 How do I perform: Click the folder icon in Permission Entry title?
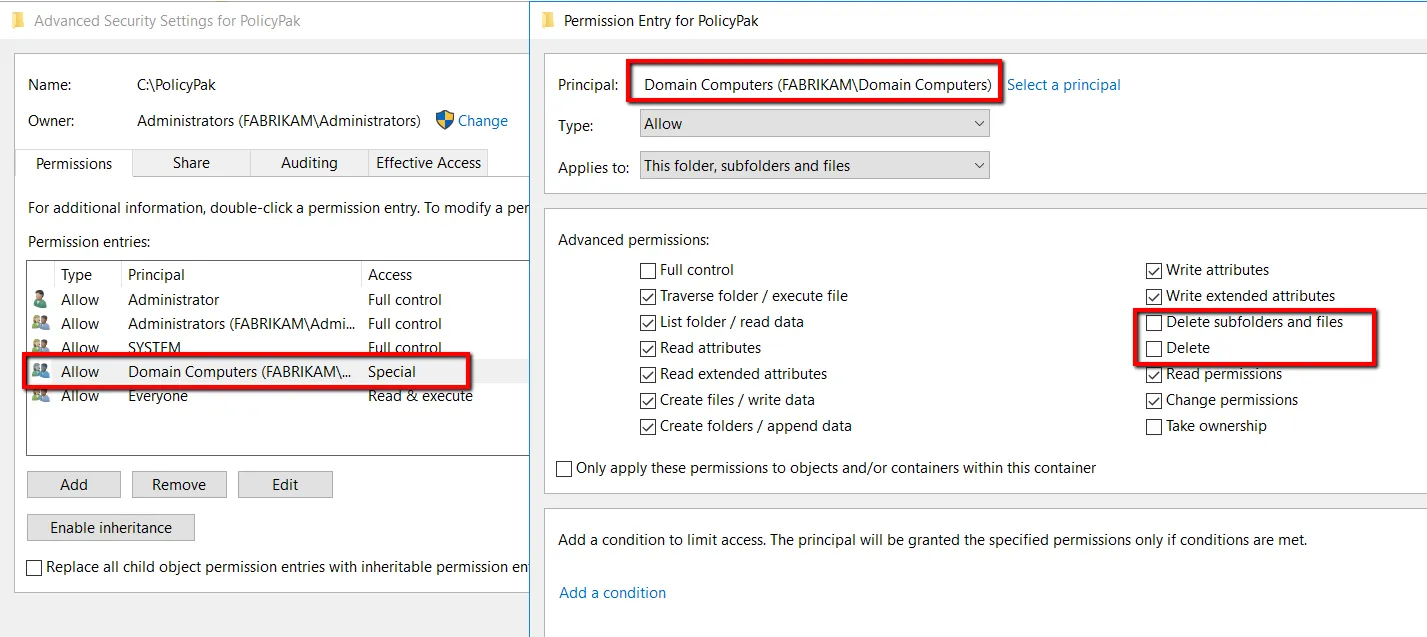tap(548, 20)
